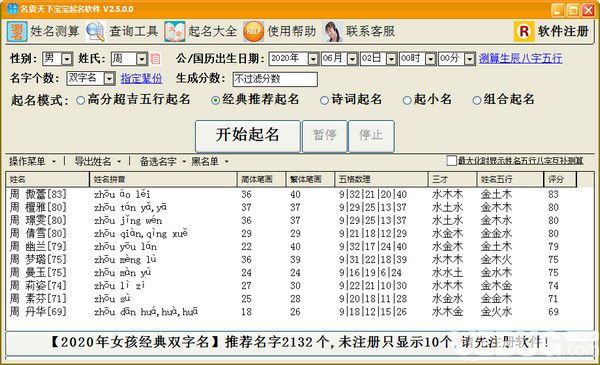Viewport: 600px width, 365px height.
Task: Select 高分超吉五行起名 mode
Action: pyautogui.click(x=80, y=101)
